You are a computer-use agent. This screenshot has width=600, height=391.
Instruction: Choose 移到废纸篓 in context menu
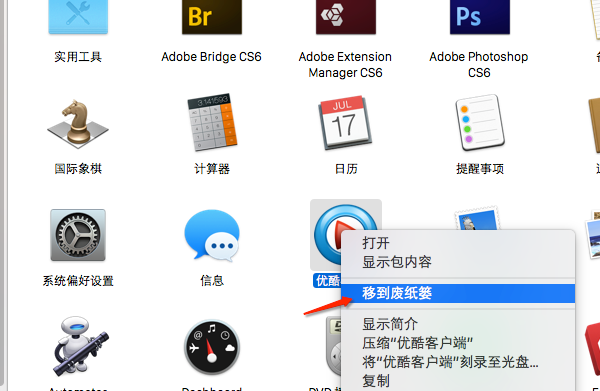(458, 293)
